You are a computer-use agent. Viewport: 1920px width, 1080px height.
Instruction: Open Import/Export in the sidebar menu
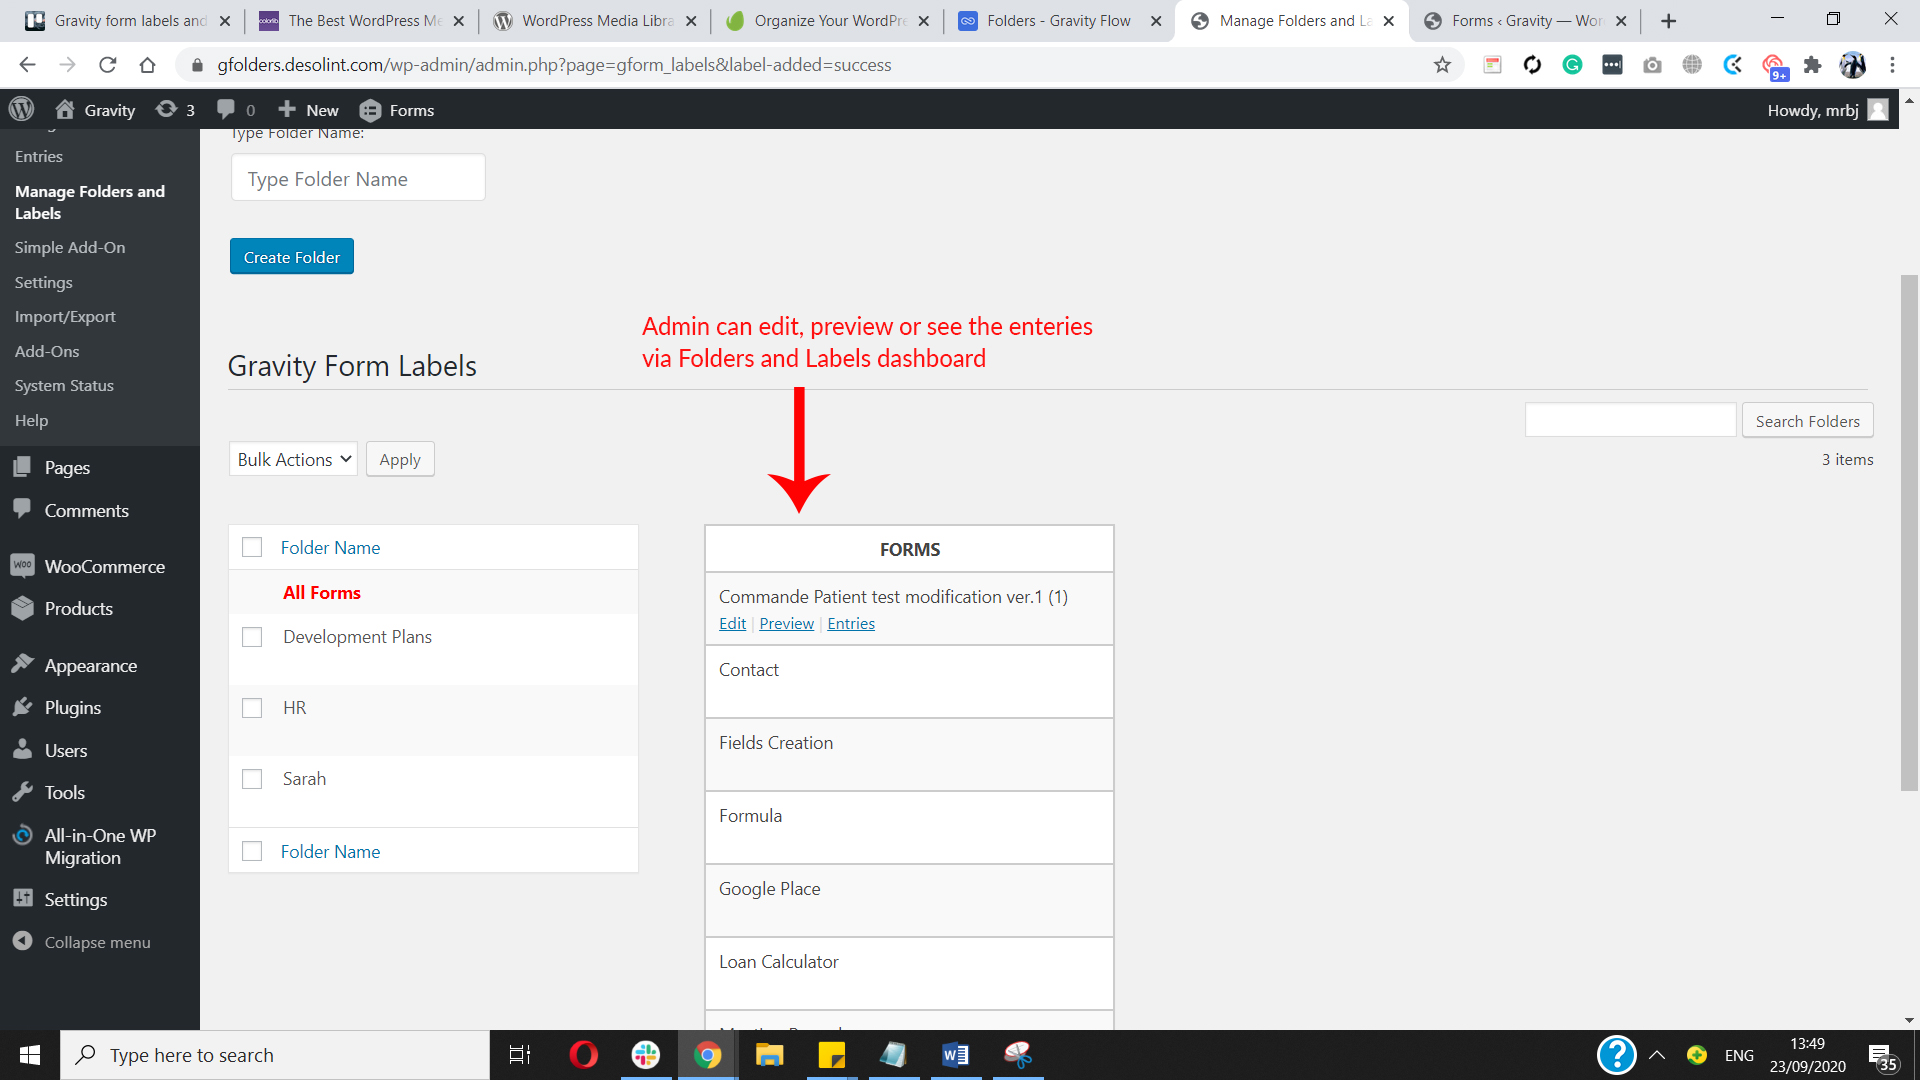65,316
